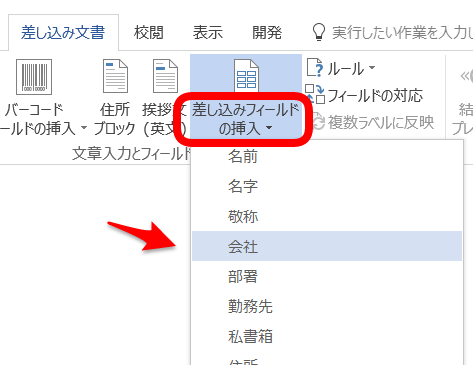Viewport: 473px width, 365px height.
Task: Choose 名前 in the dropdown list
Action: tap(327, 156)
